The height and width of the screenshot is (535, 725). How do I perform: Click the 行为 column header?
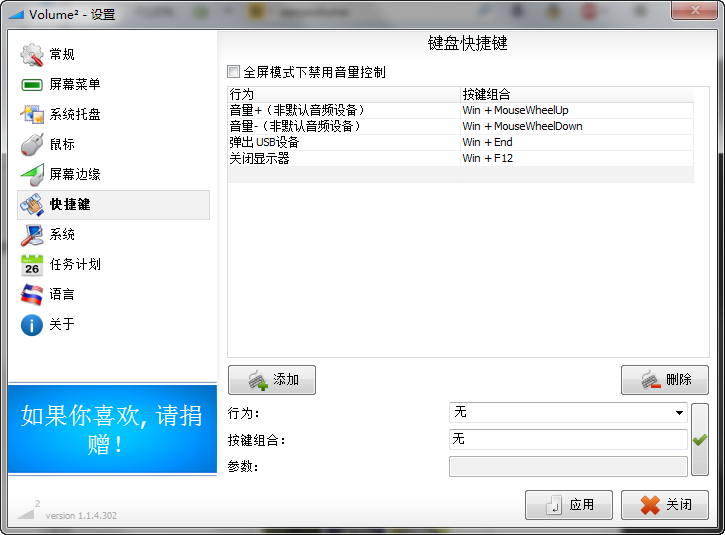click(344, 94)
